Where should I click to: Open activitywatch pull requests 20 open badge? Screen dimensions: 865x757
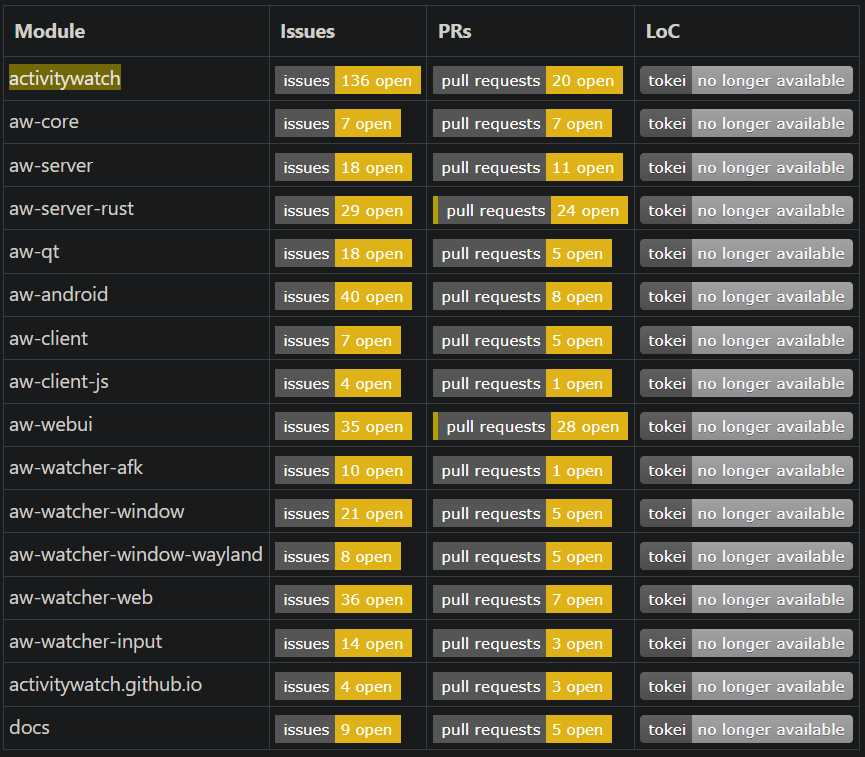(527, 81)
